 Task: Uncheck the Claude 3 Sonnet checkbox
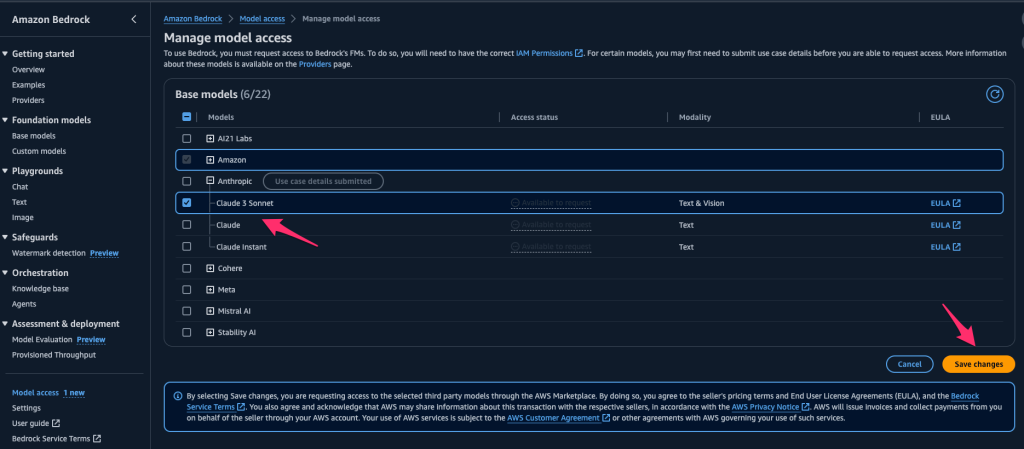click(x=187, y=203)
